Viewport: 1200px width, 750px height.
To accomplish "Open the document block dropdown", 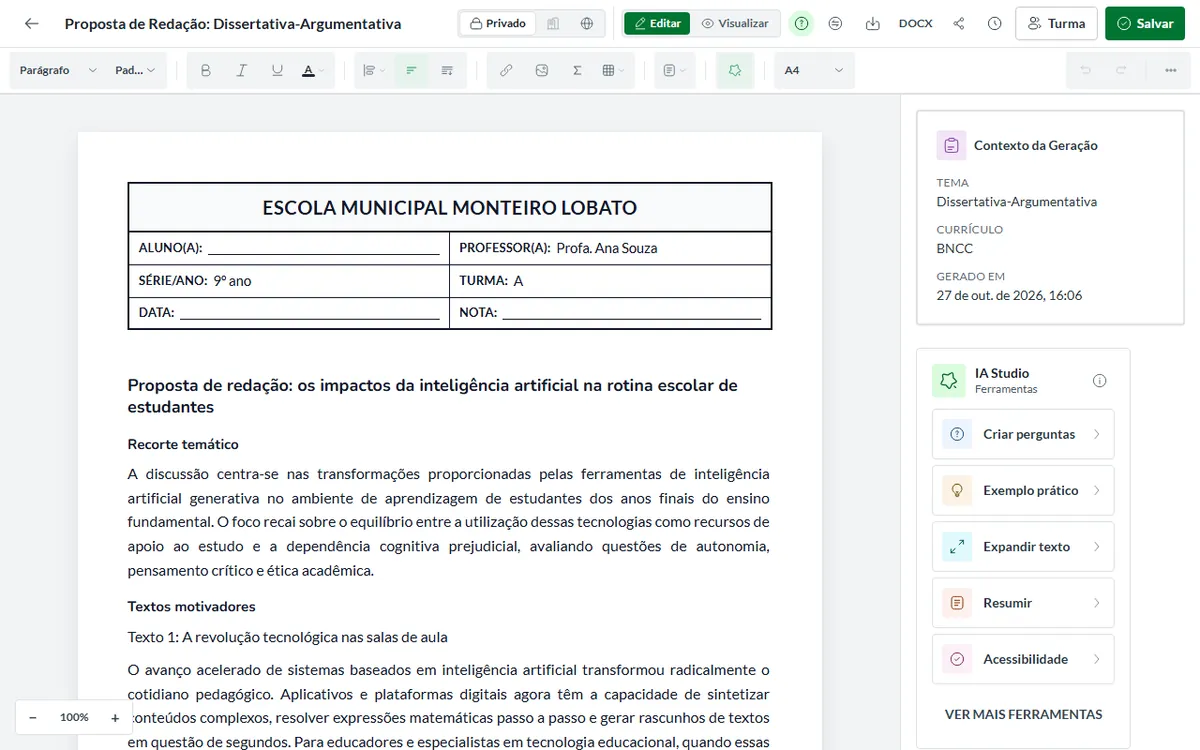I will coord(675,71).
